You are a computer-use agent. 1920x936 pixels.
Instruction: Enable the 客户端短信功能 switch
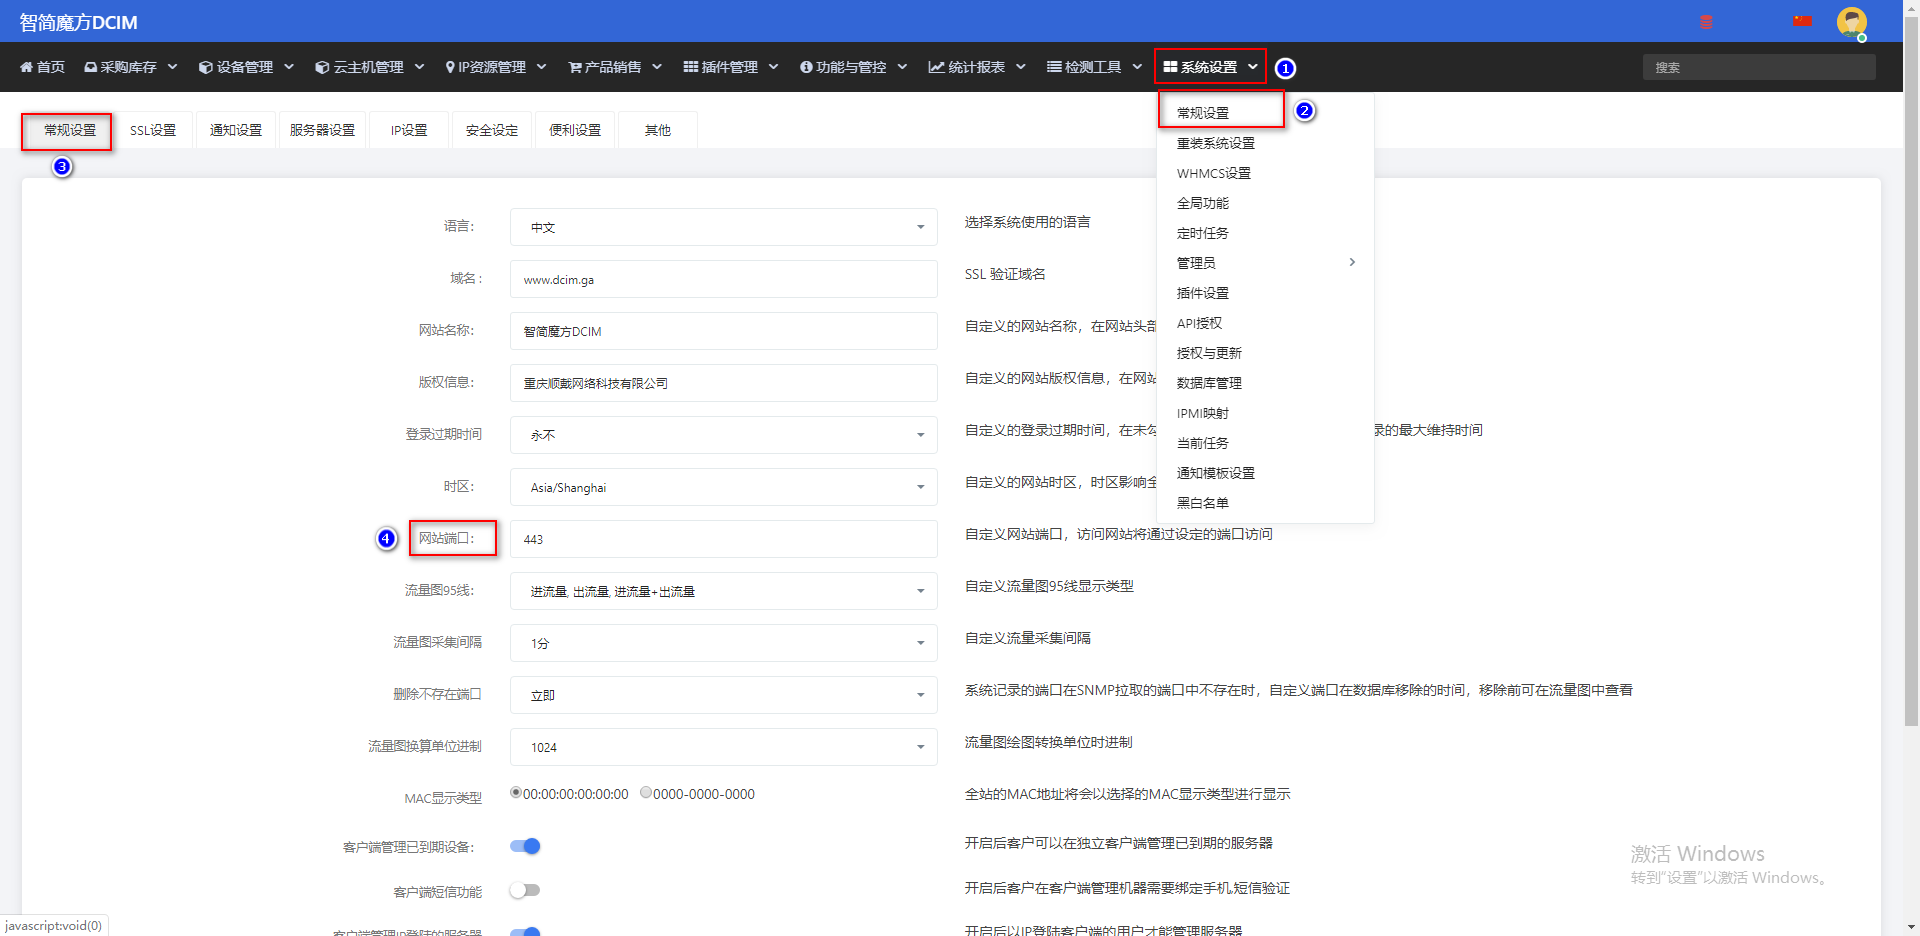[525, 890]
